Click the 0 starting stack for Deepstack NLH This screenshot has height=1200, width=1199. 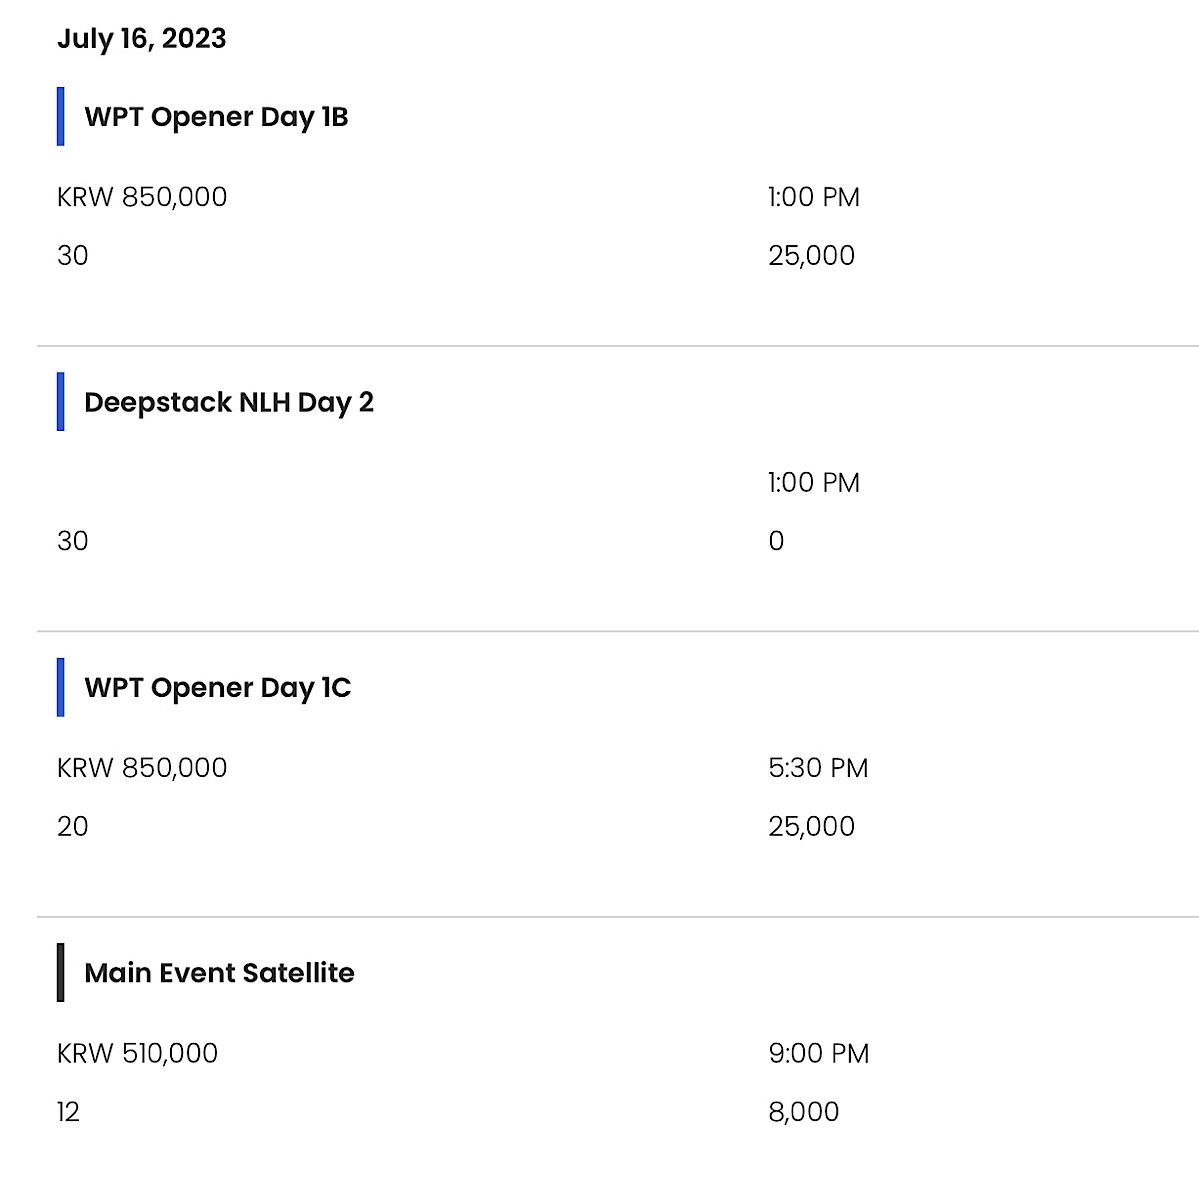coord(776,541)
